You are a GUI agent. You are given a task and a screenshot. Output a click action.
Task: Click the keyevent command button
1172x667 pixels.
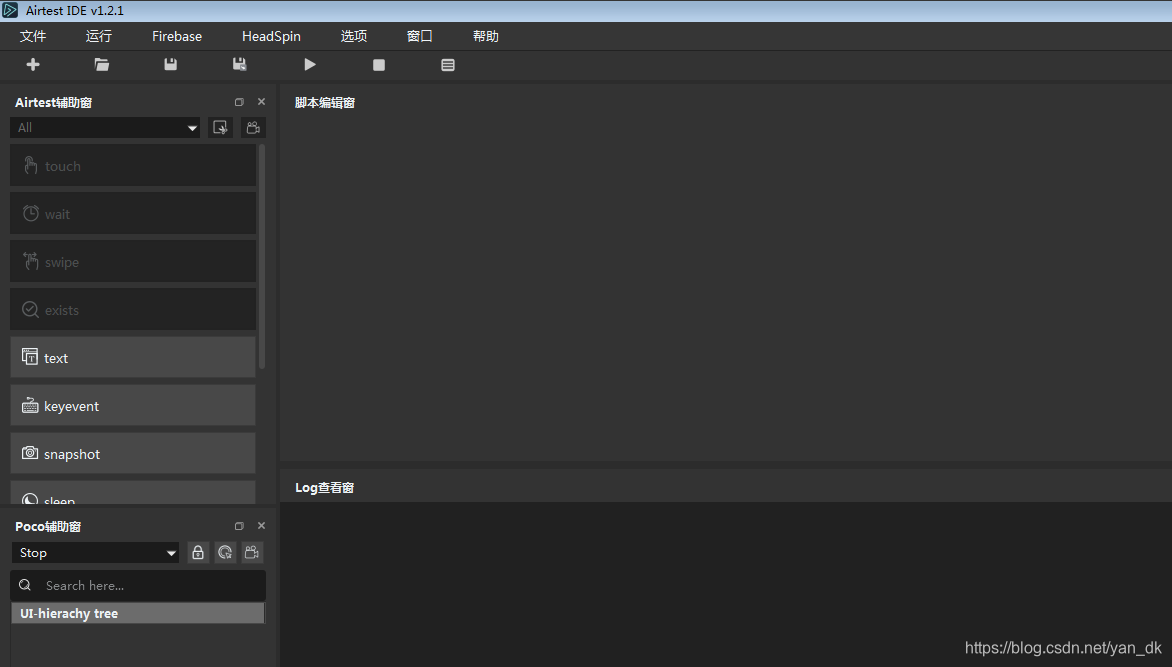coord(133,405)
